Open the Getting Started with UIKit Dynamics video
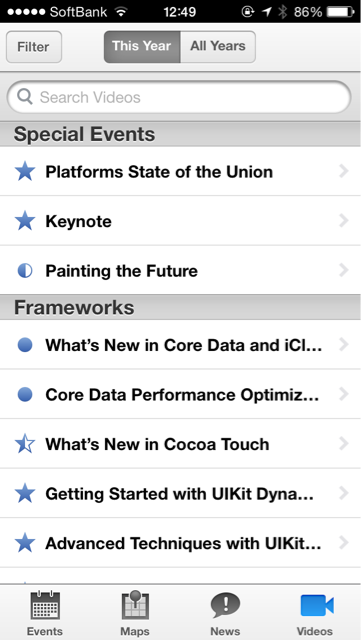The width and height of the screenshot is (361, 640). (180, 493)
